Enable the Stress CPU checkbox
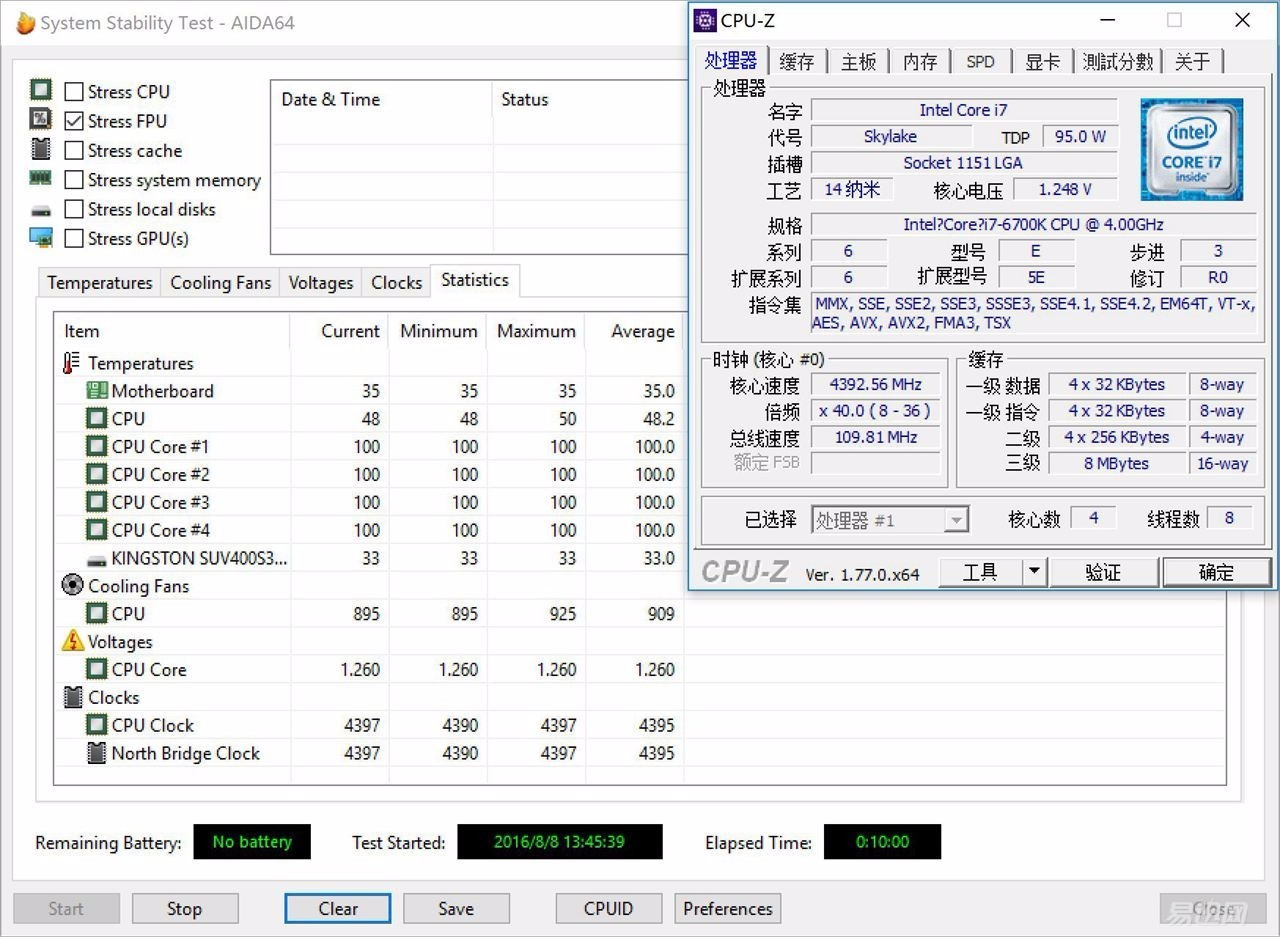 tap(74, 92)
